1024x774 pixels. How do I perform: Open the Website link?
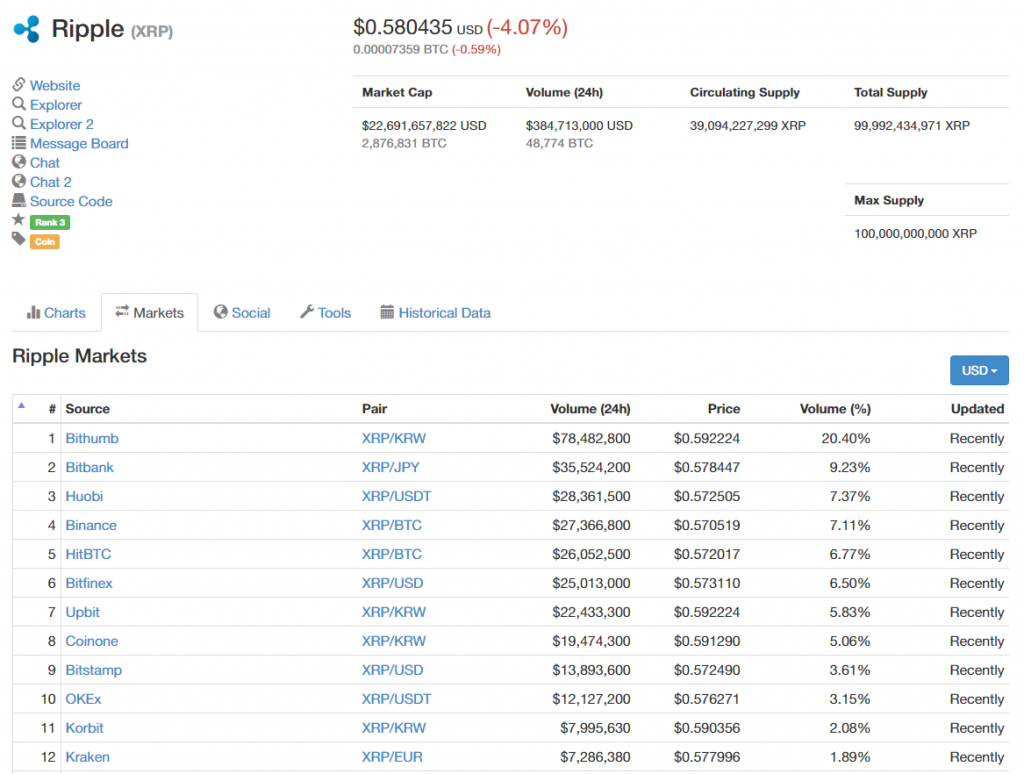point(55,86)
